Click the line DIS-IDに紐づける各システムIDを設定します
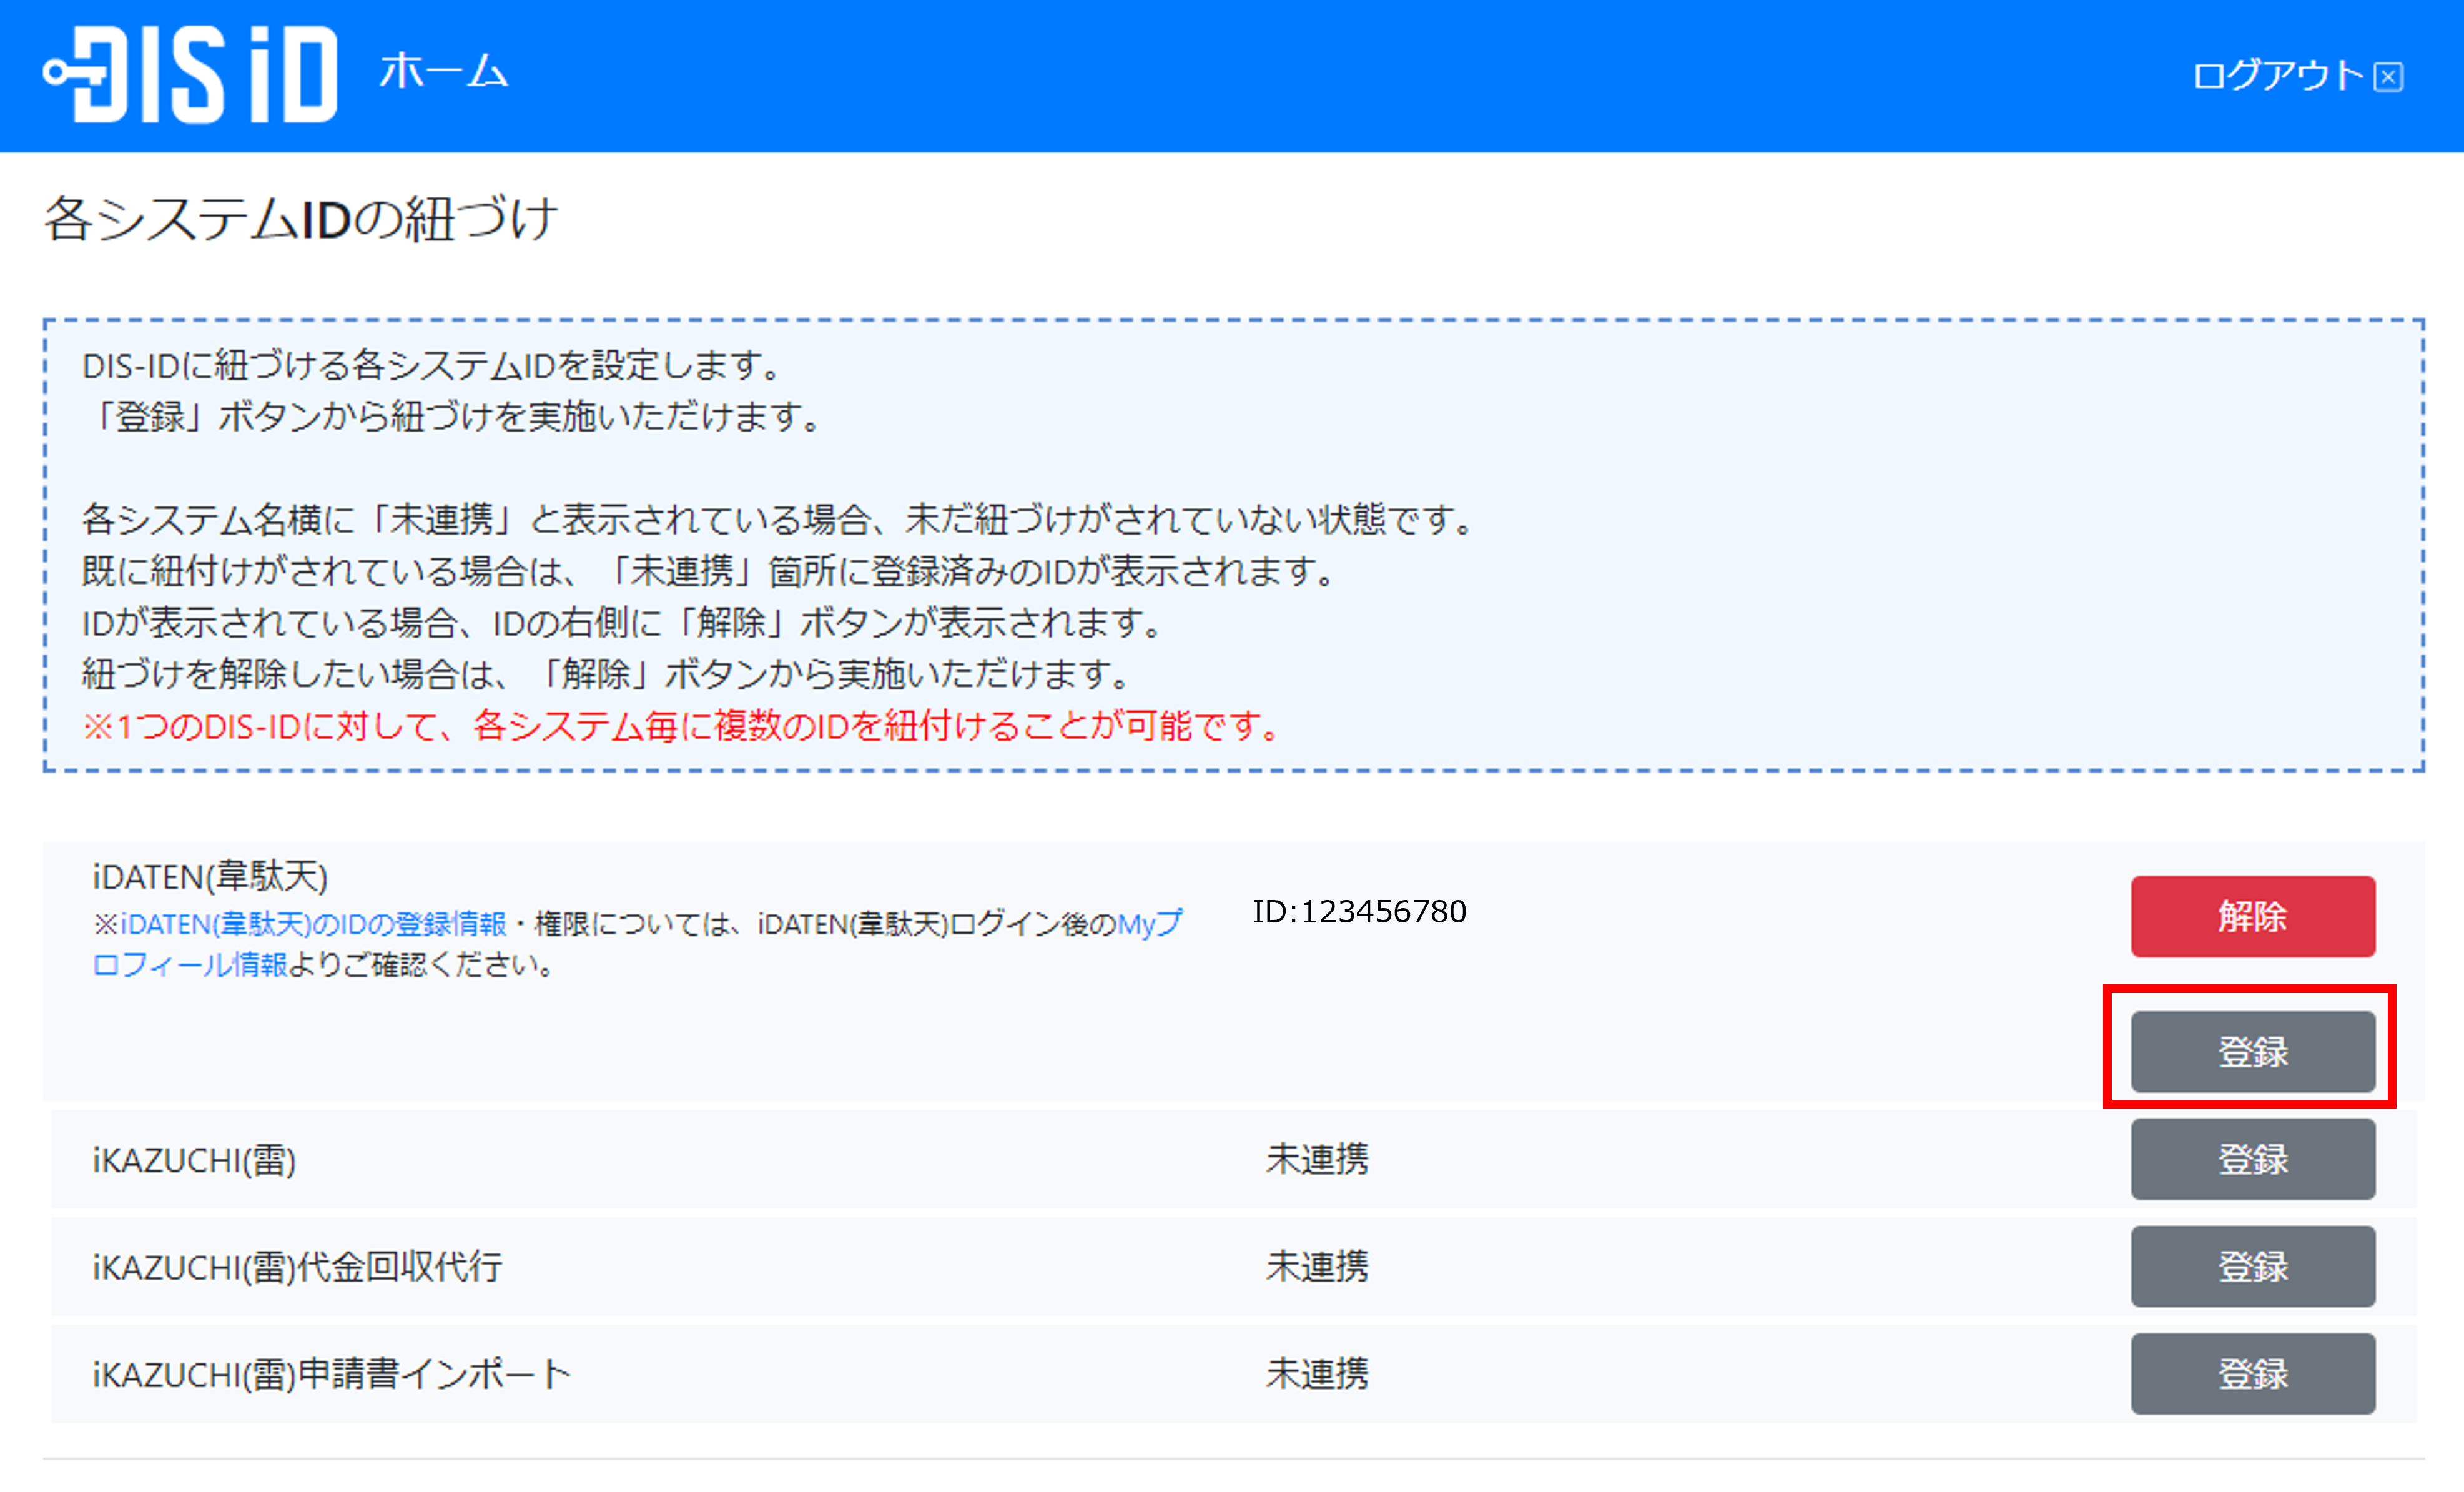Viewport: 2464px width, 1492px height. (432, 365)
